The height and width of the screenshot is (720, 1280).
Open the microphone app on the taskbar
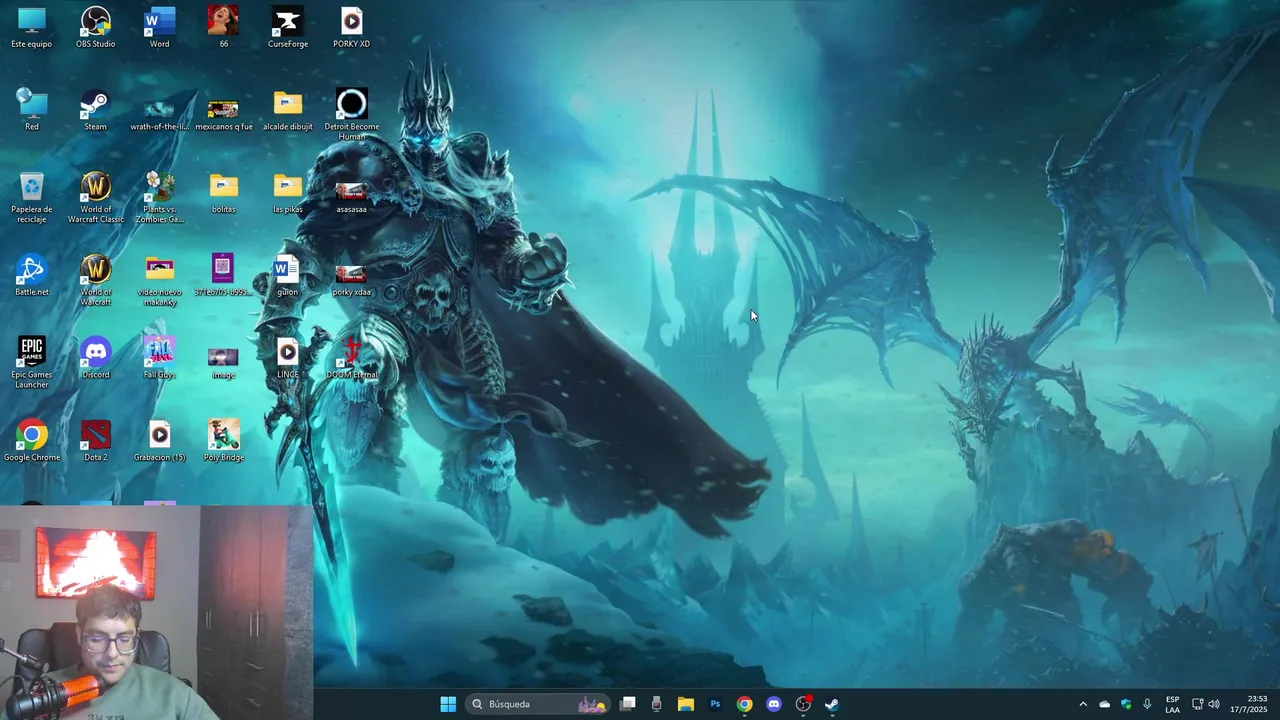[656, 704]
